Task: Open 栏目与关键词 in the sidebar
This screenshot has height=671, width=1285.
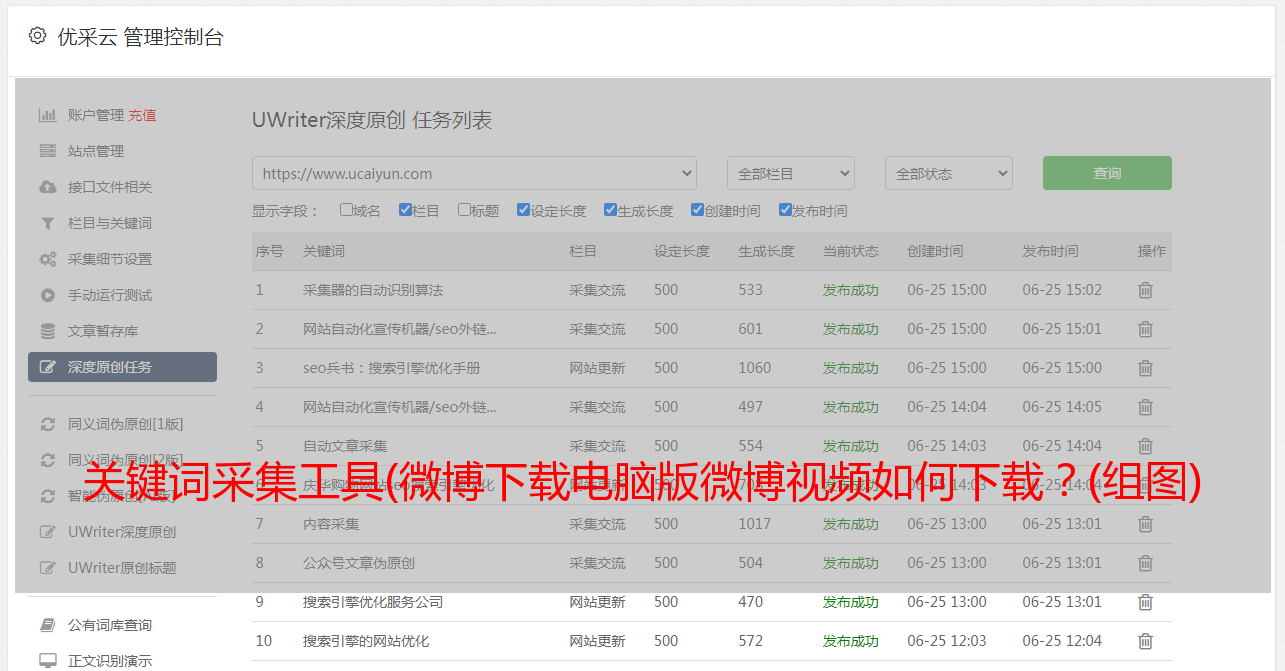Action: [x=109, y=223]
